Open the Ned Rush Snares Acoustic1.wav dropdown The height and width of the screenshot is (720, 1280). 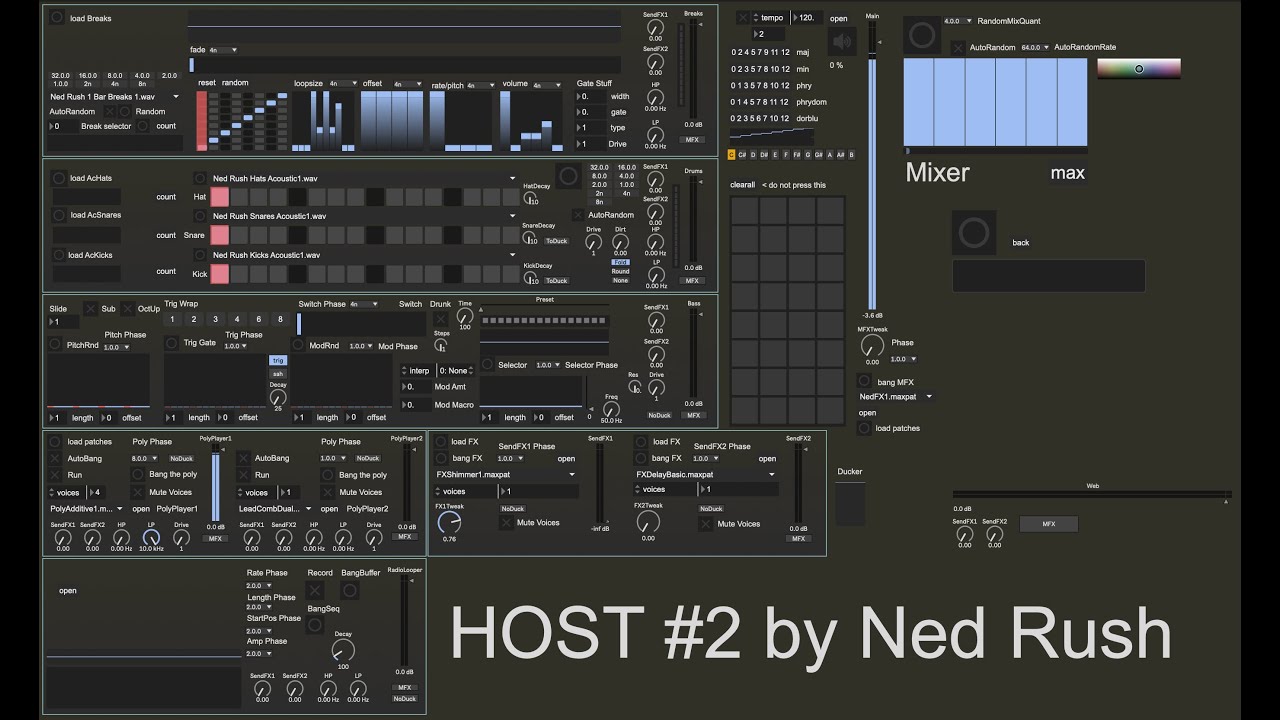pos(364,216)
